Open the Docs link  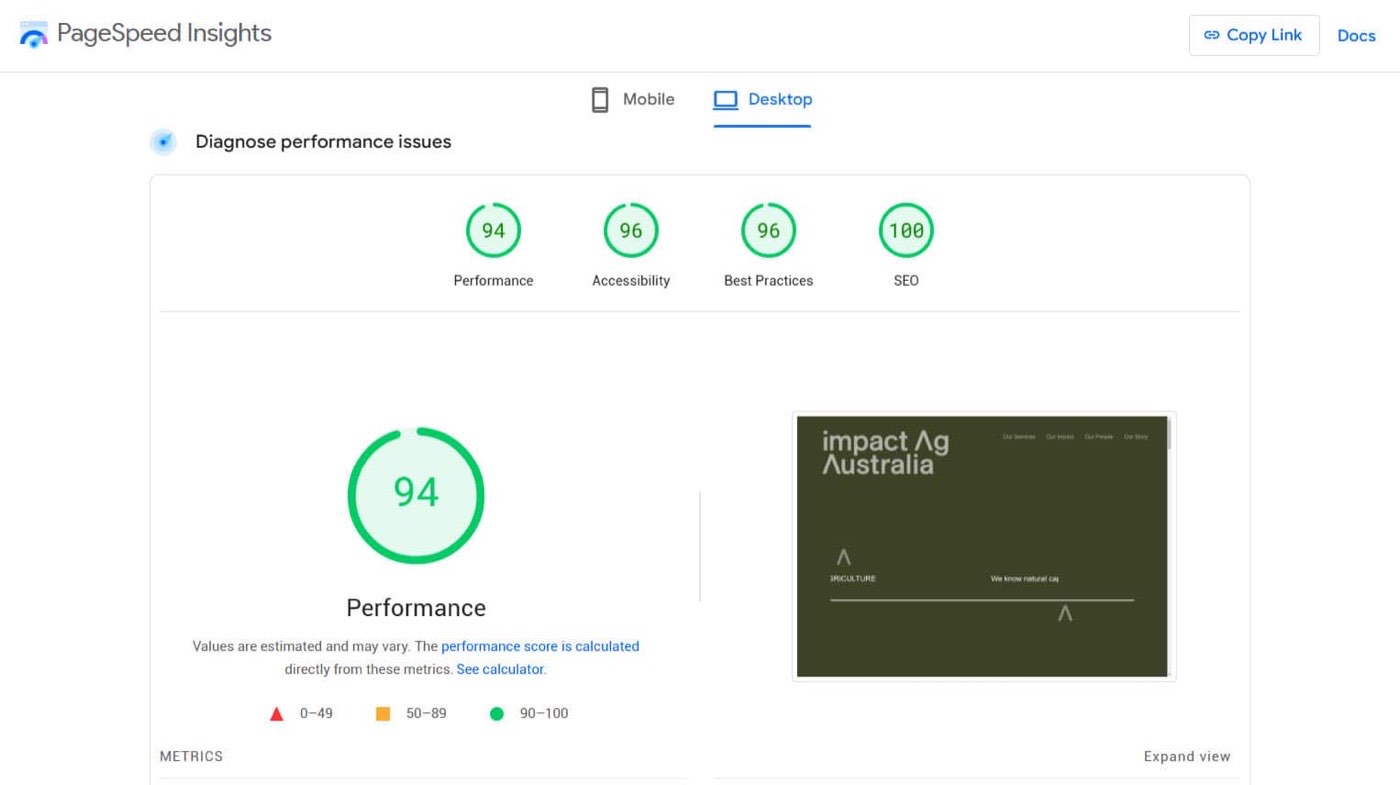[x=1356, y=35]
